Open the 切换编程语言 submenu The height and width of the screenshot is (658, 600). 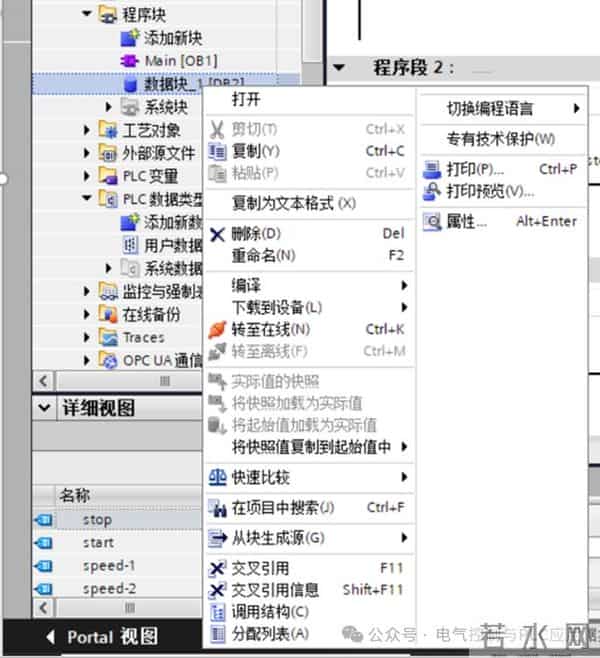[x=503, y=109]
